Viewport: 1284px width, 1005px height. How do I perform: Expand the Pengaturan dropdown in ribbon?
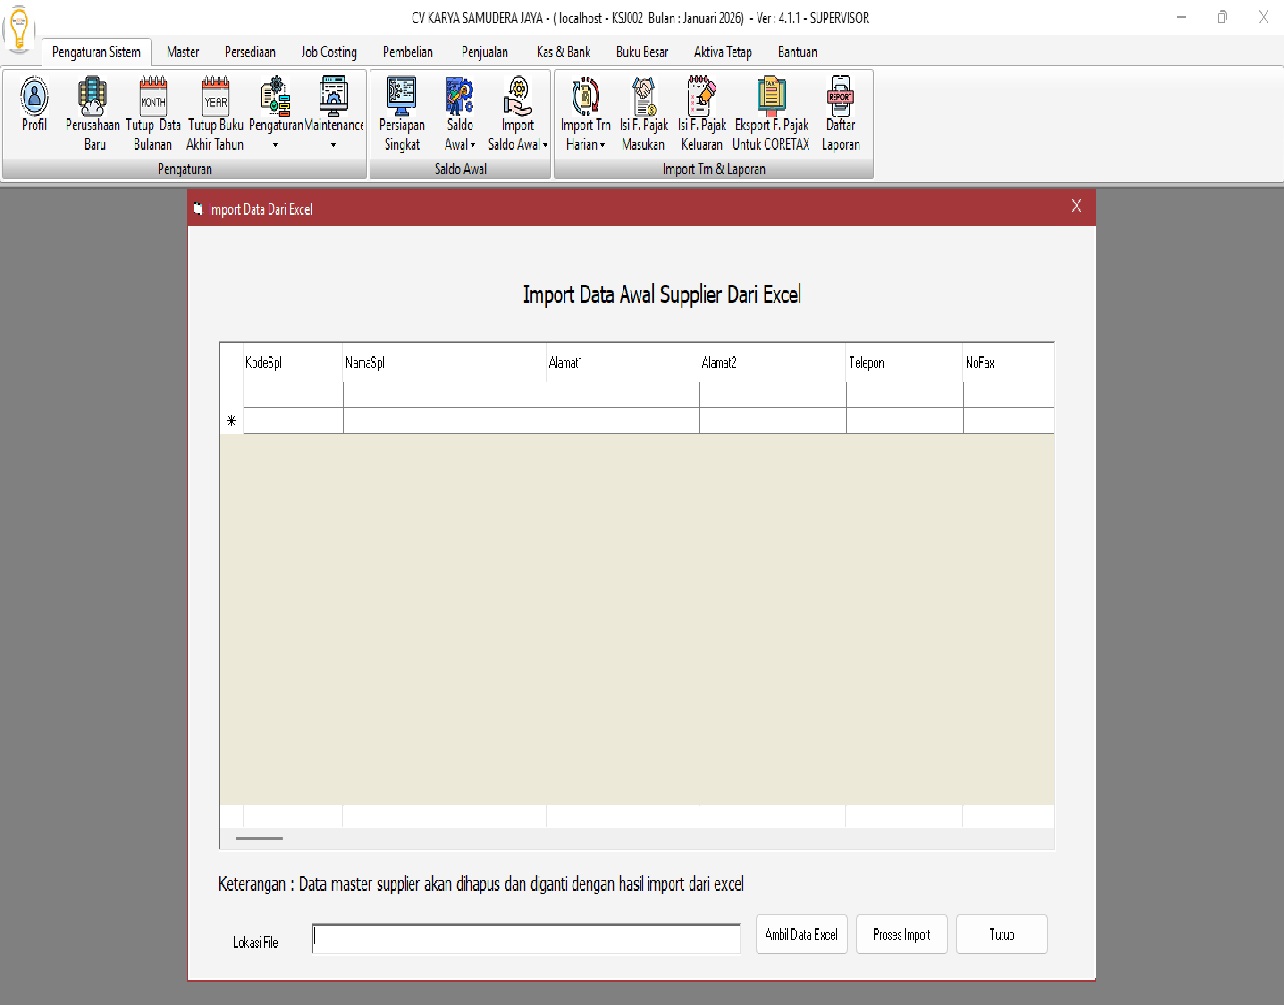tap(275, 112)
